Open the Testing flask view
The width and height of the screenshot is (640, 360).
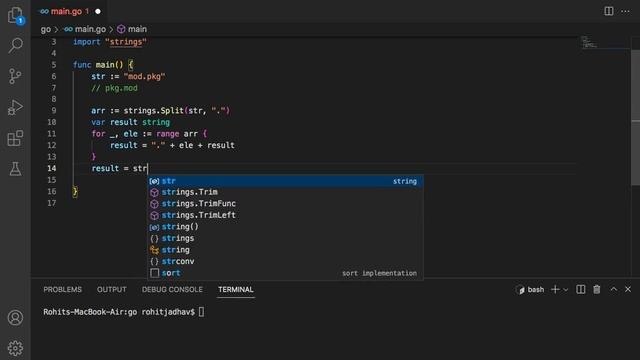click(15, 169)
